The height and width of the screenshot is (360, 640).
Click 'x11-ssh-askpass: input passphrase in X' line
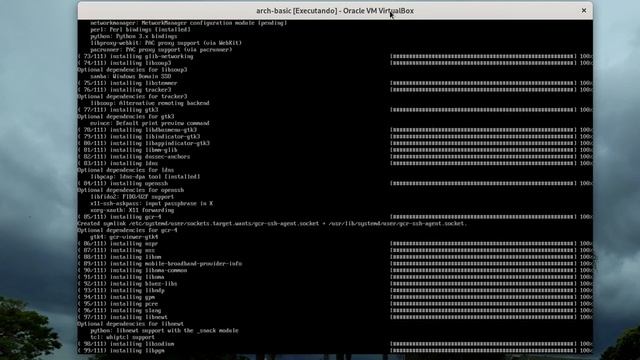pos(151,203)
